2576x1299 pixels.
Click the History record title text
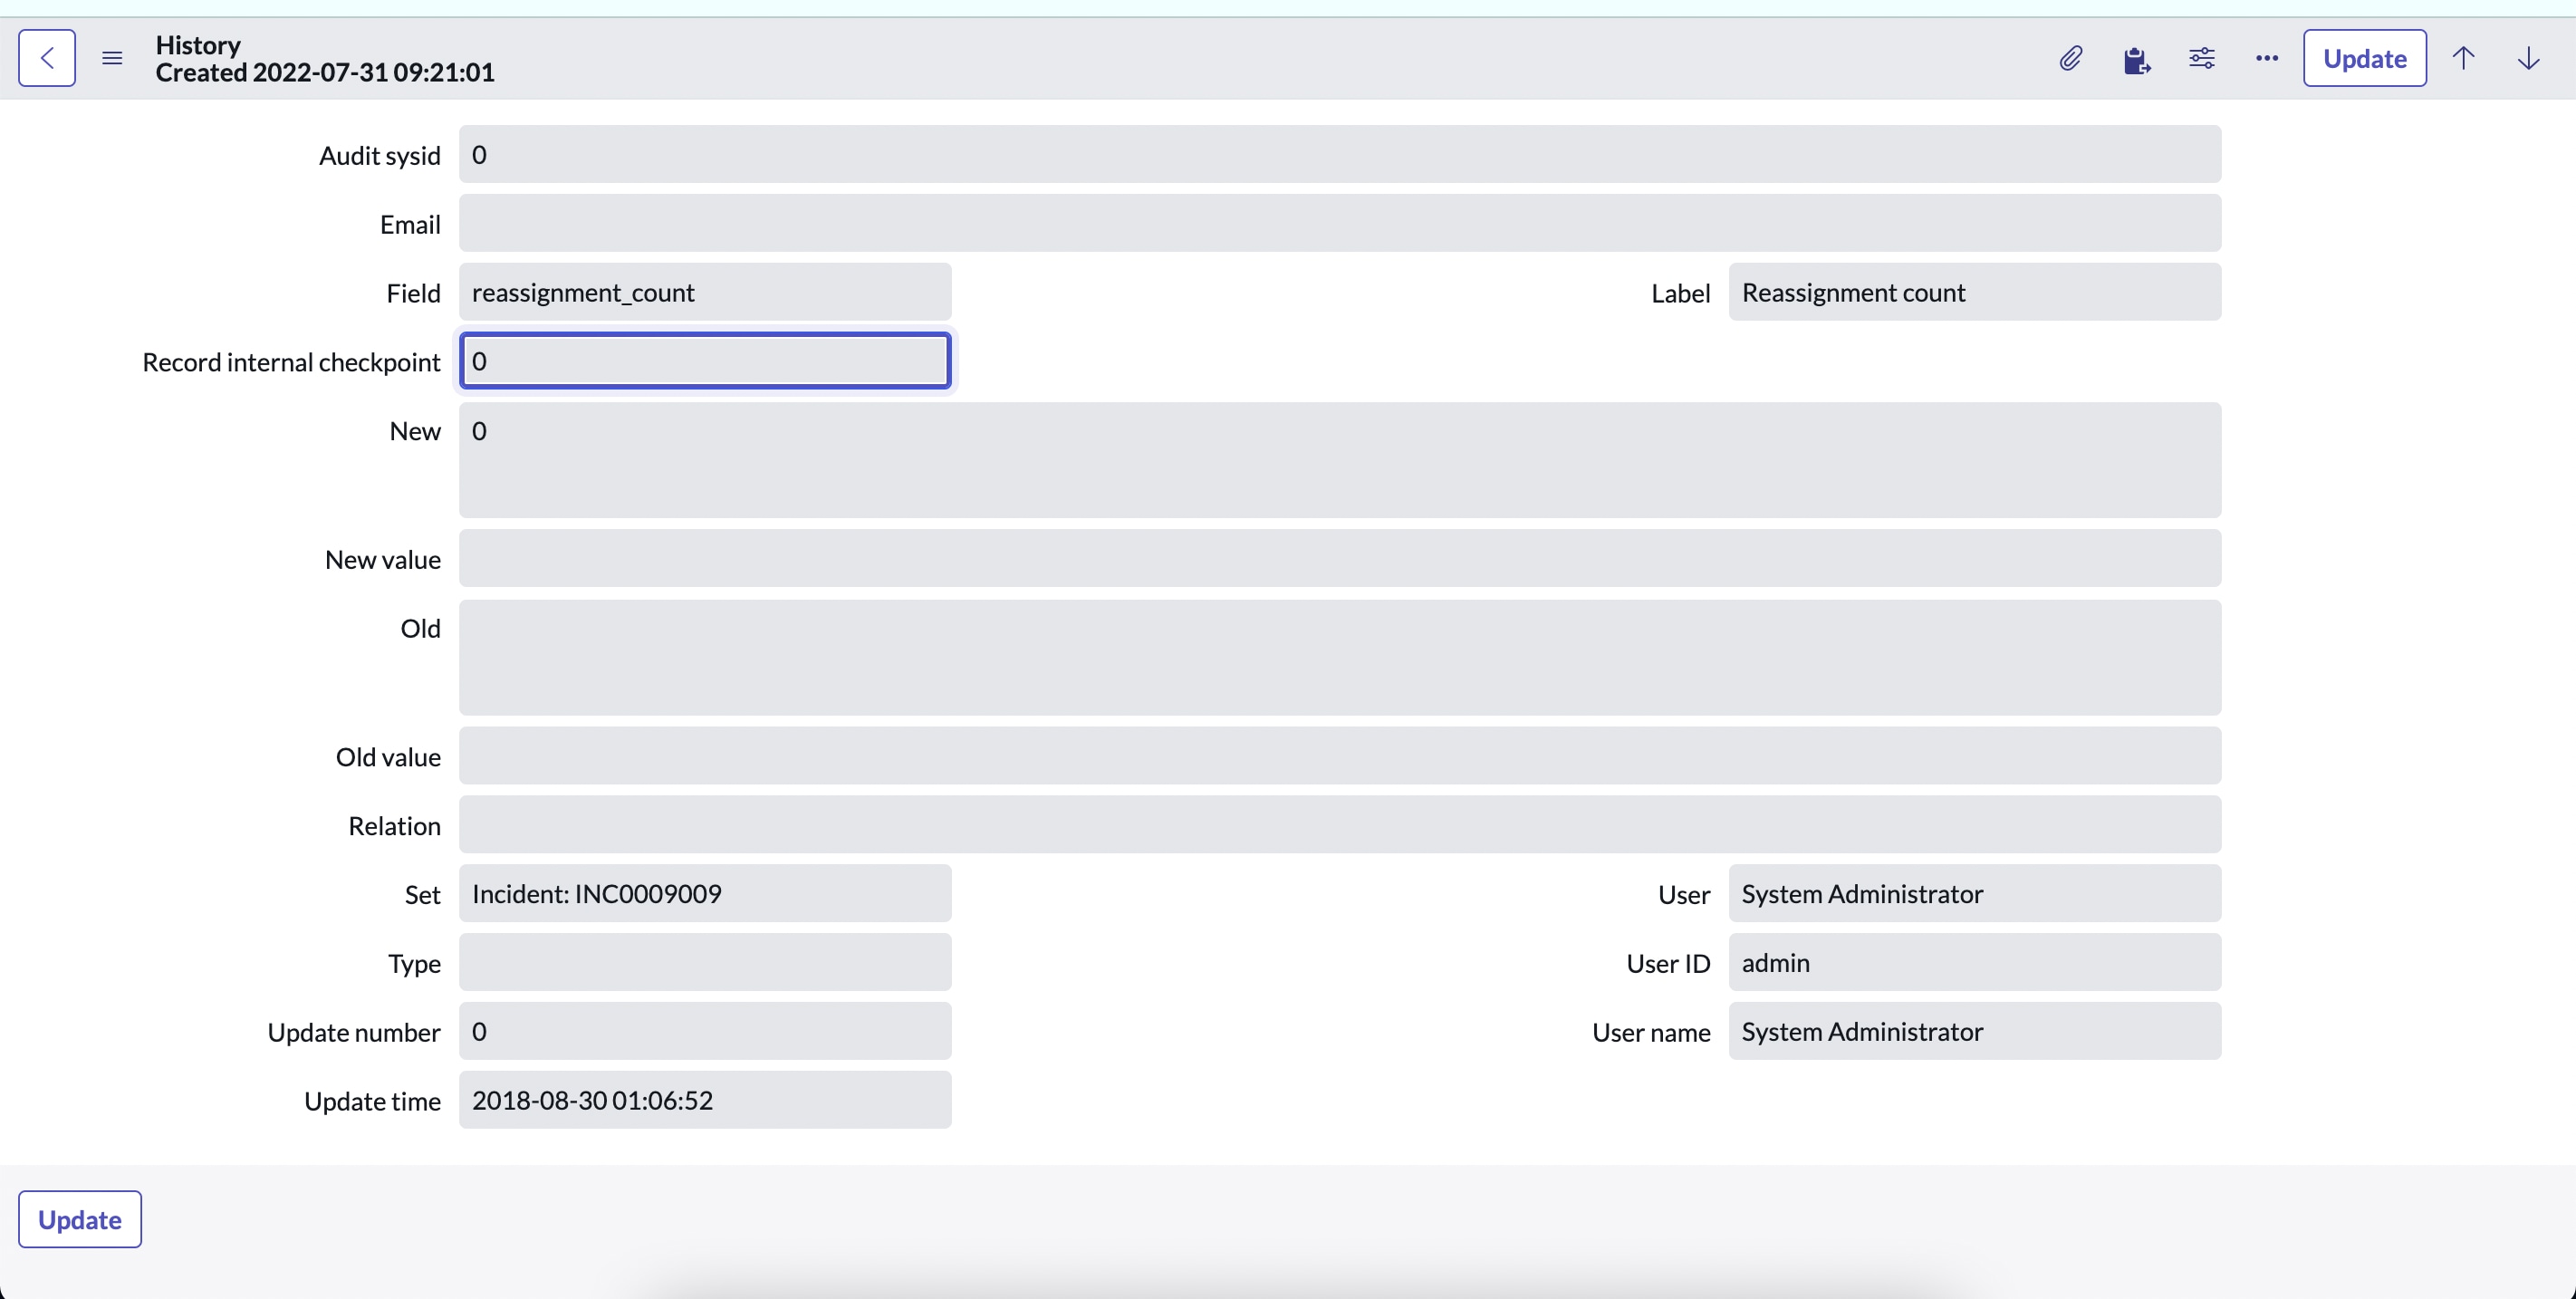(x=198, y=45)
